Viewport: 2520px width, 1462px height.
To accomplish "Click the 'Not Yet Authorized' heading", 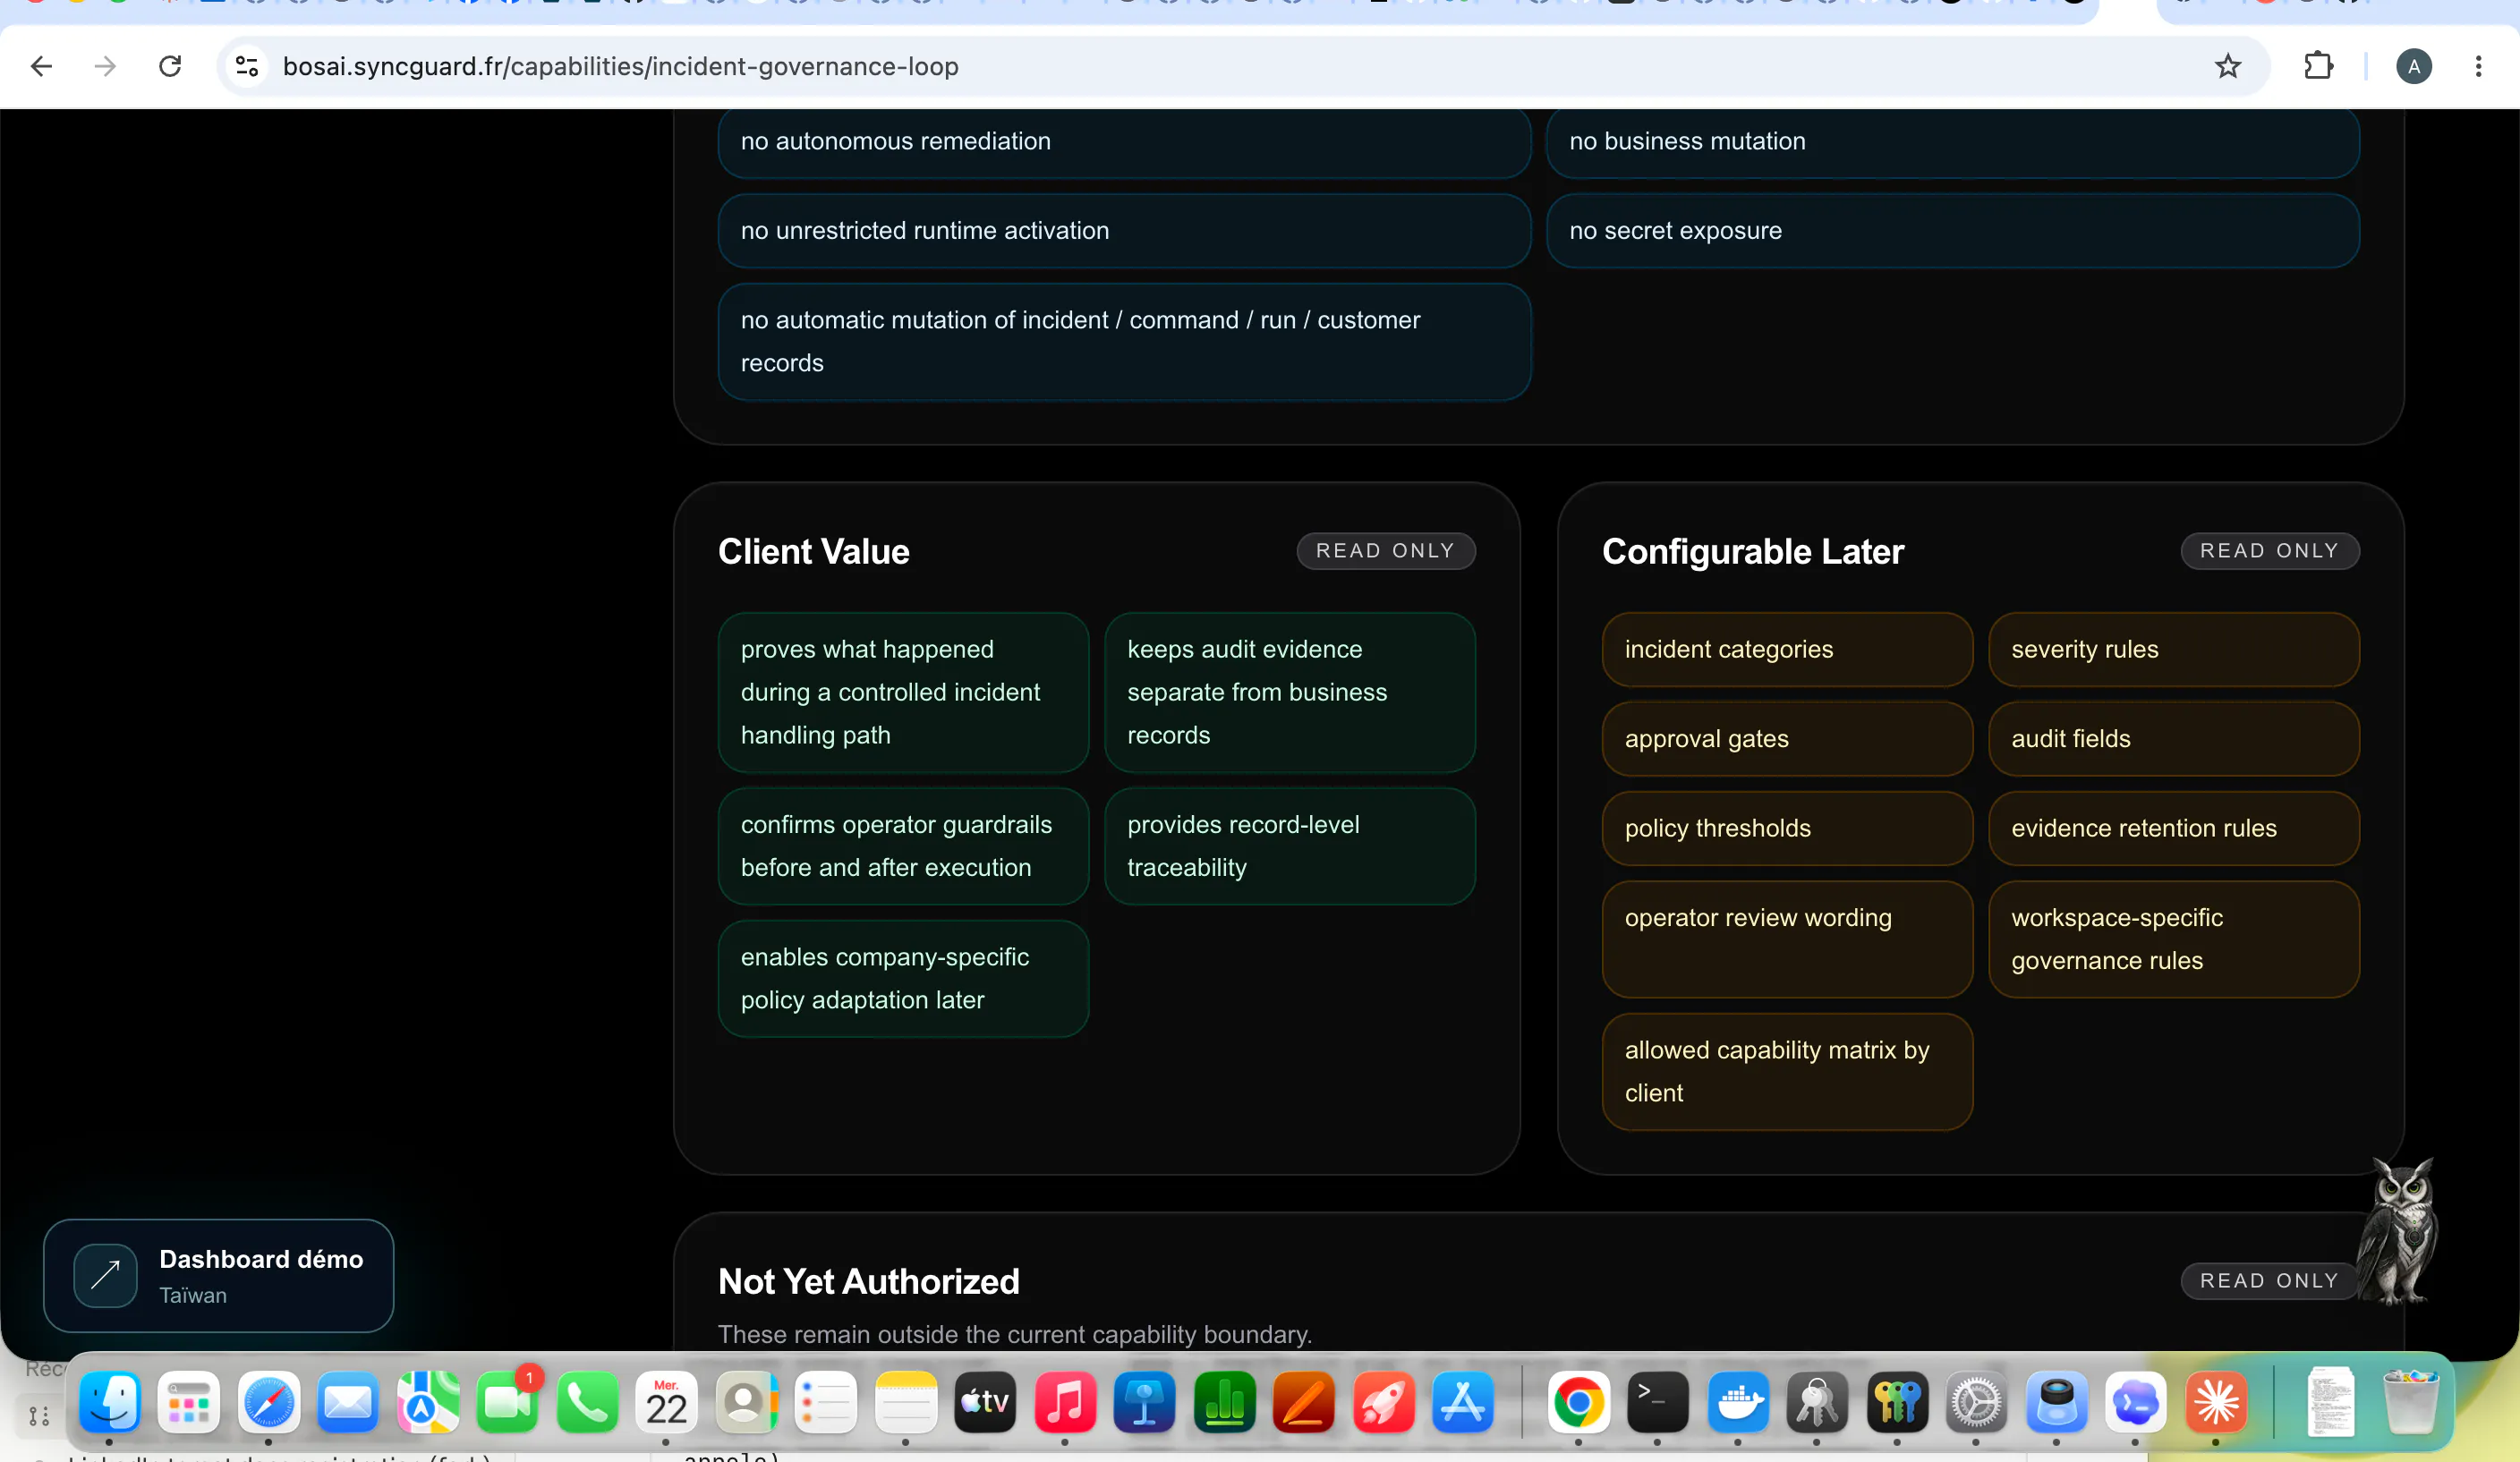I will coord(868,1281).
